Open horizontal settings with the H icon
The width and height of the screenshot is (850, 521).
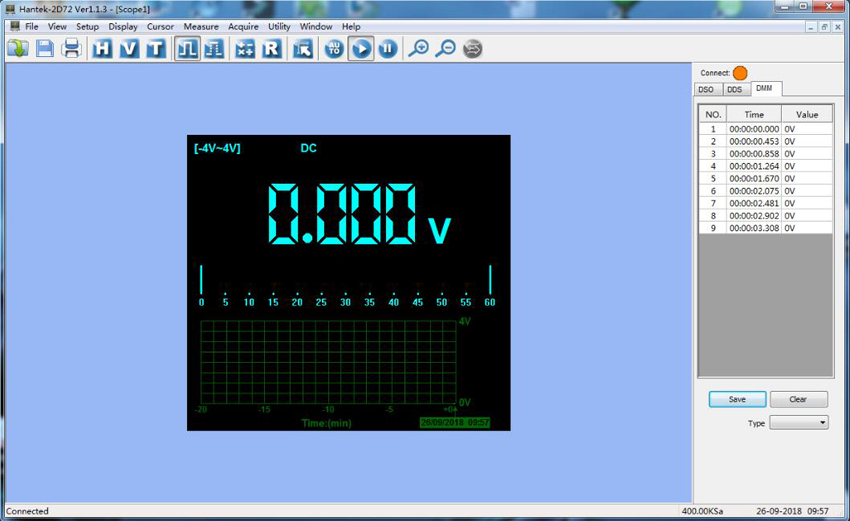[x=101, y=49]
